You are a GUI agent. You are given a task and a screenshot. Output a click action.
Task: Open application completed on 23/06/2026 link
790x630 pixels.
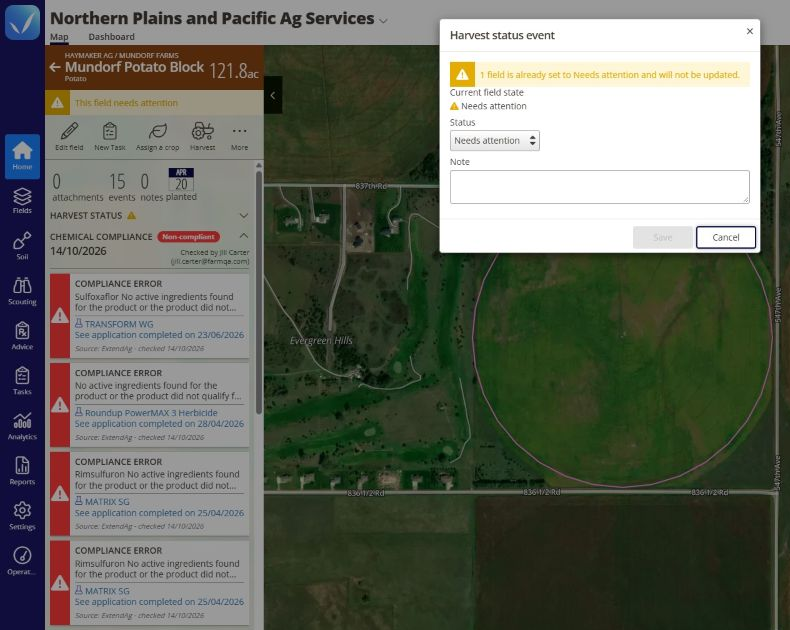point(159,335)
